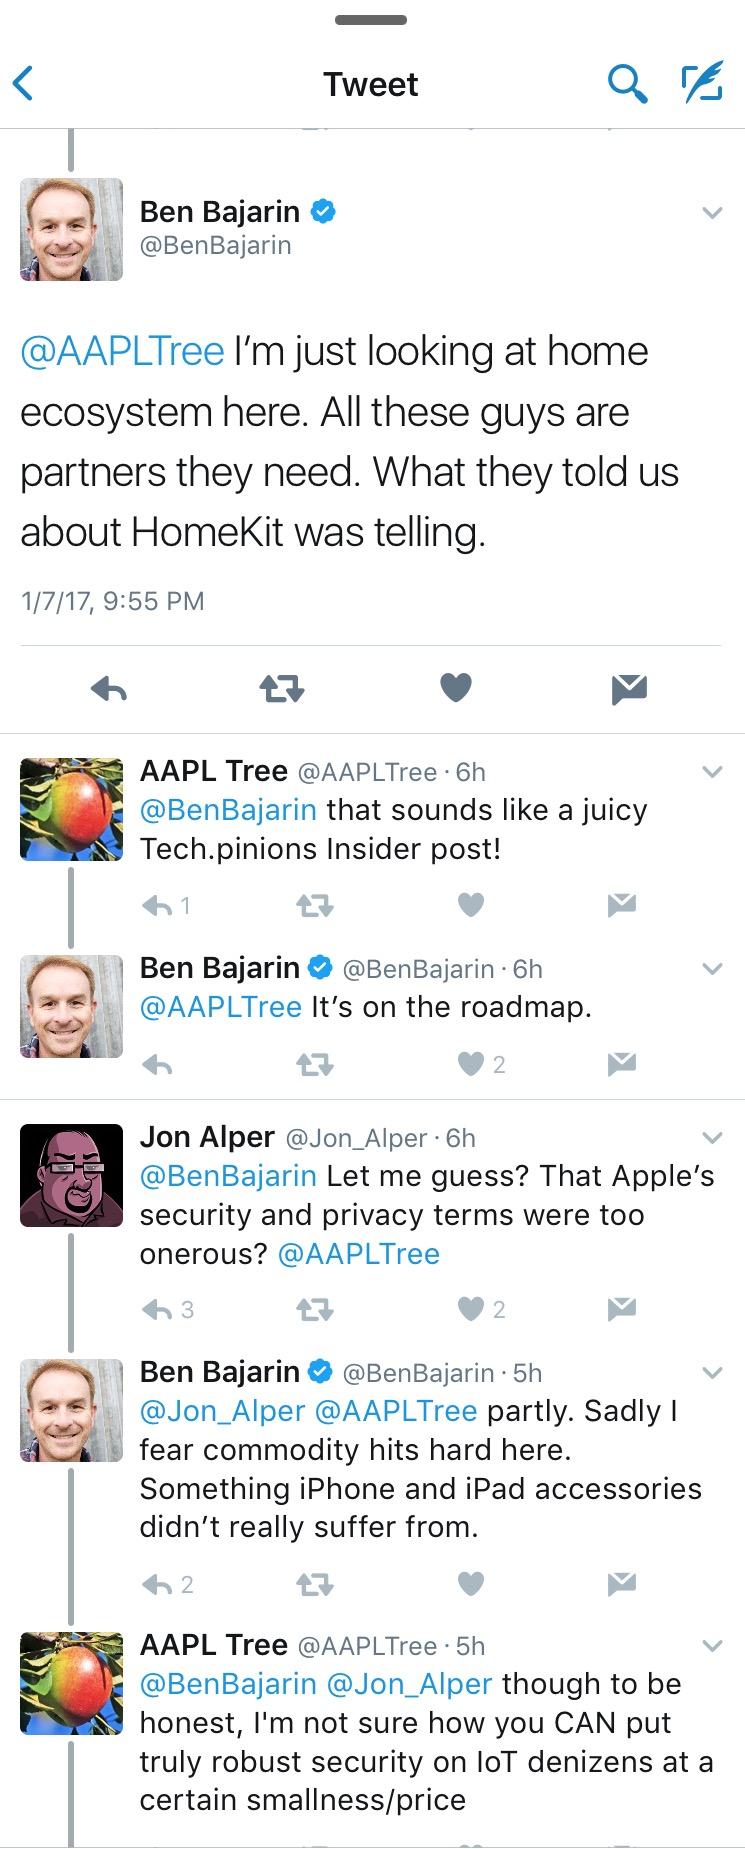745x1849 pixels.
Task: Retweet AAPL Tree's juicy post reply
Action: [x=315, y=906]
